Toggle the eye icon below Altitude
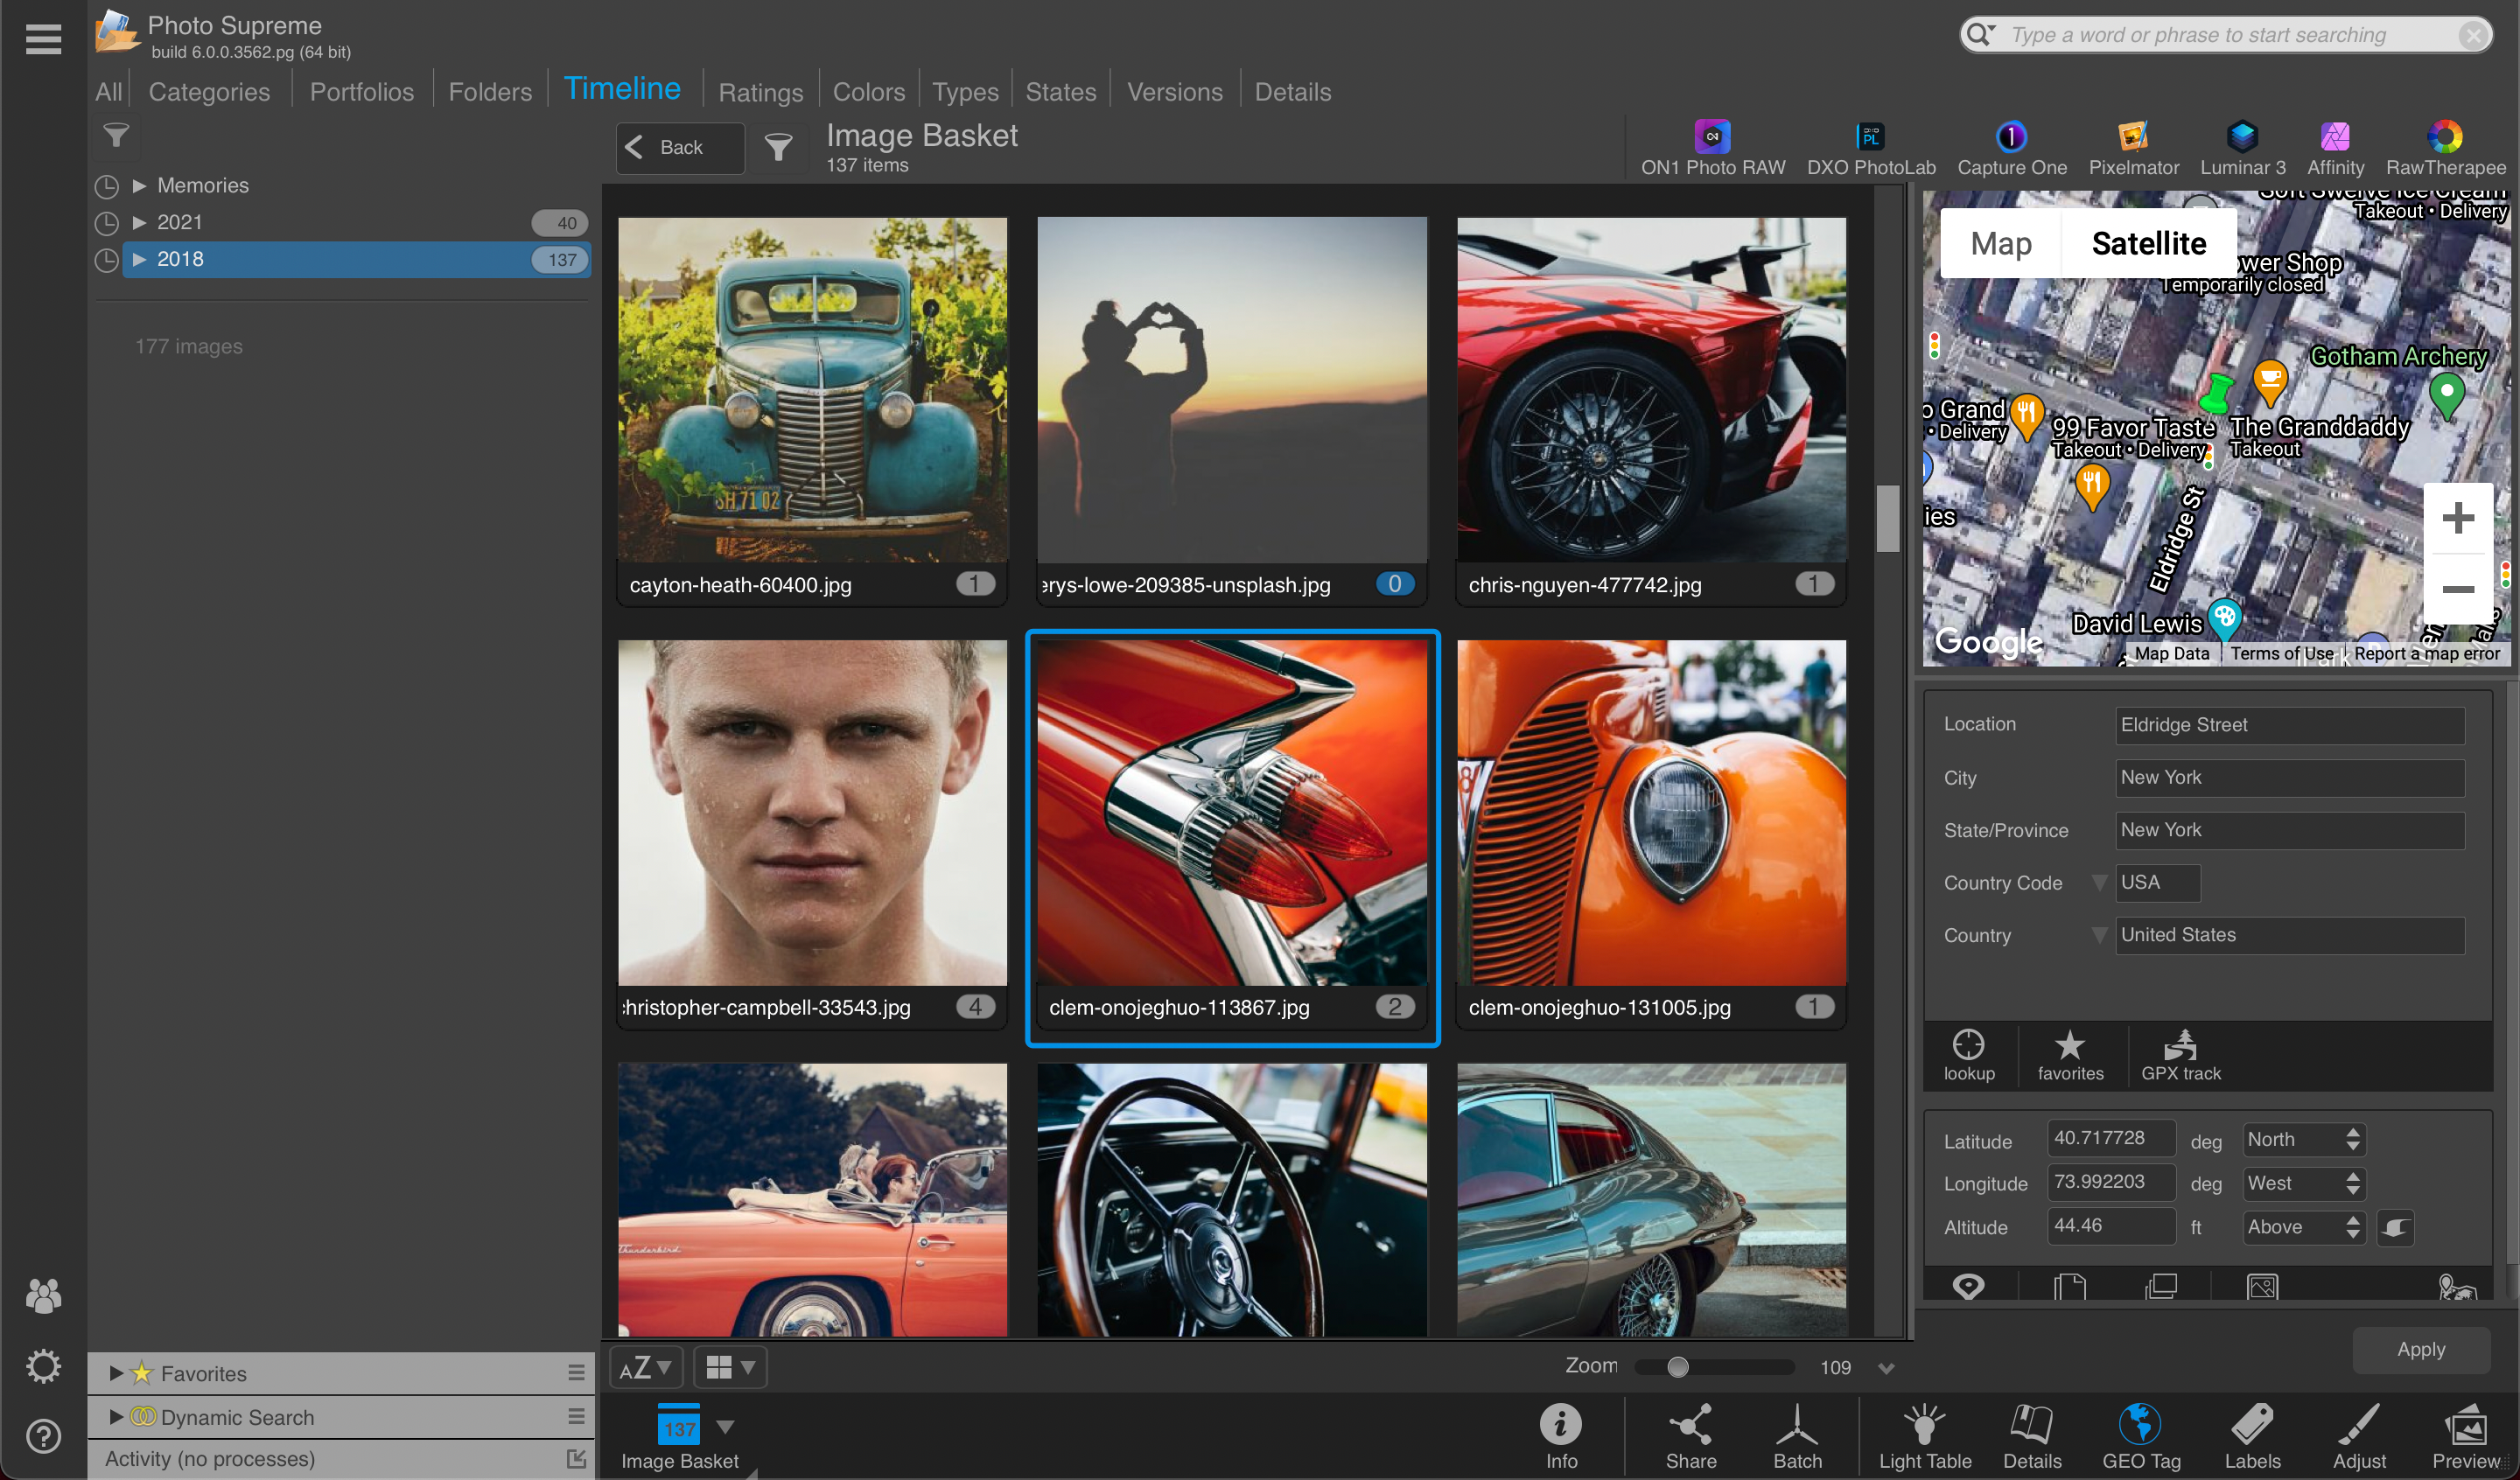The height and width of the screenshot is (1480, 2520). coord(1968,1285)
